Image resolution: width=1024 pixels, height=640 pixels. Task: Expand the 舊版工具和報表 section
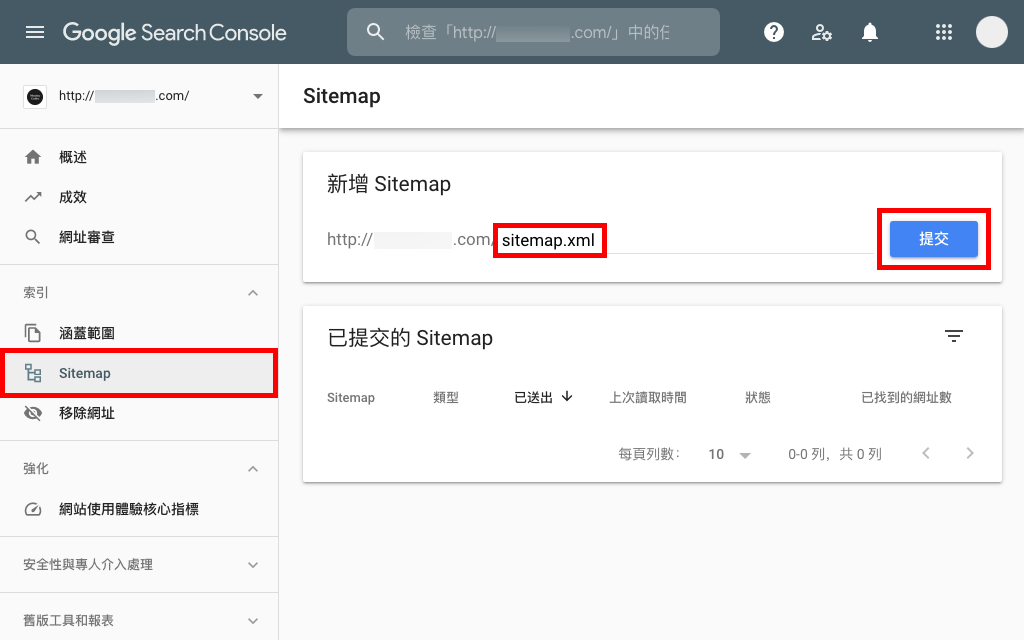(253, 620)
